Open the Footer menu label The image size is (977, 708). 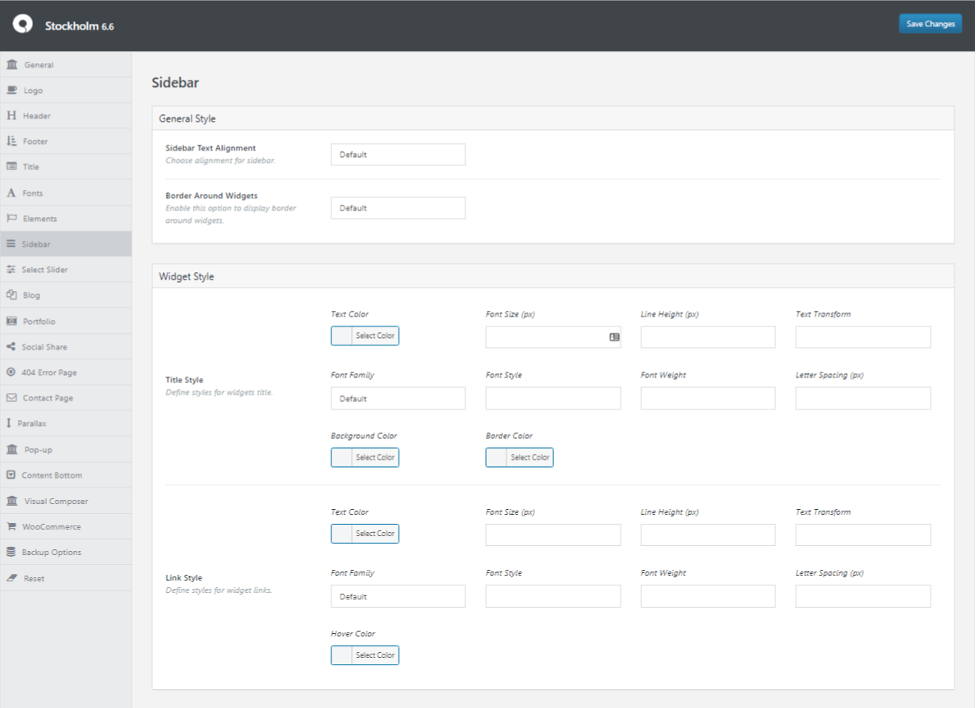tap(35, 141)
